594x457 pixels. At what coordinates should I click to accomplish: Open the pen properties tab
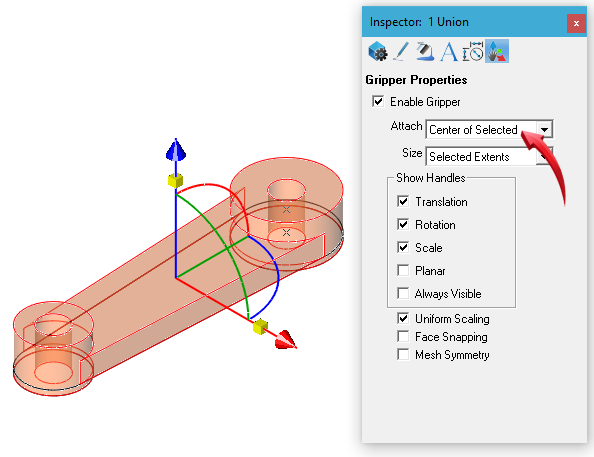[401, 51]
